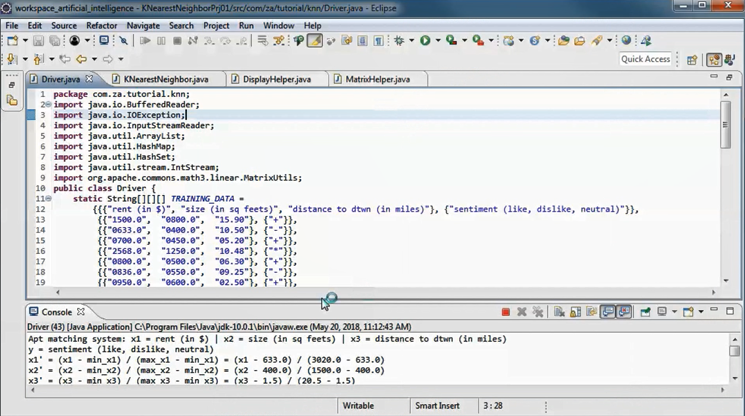
Task: Click the Quick Access search field
Action: pos(645,59)
